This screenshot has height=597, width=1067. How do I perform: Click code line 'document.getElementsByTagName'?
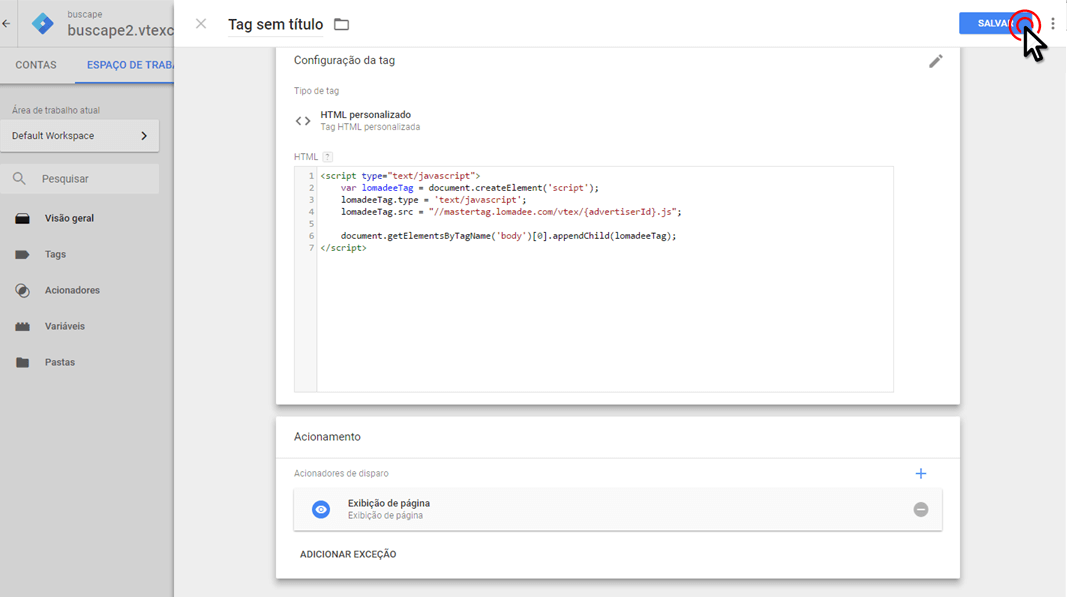pyautogui.click(x=508, y=236)
